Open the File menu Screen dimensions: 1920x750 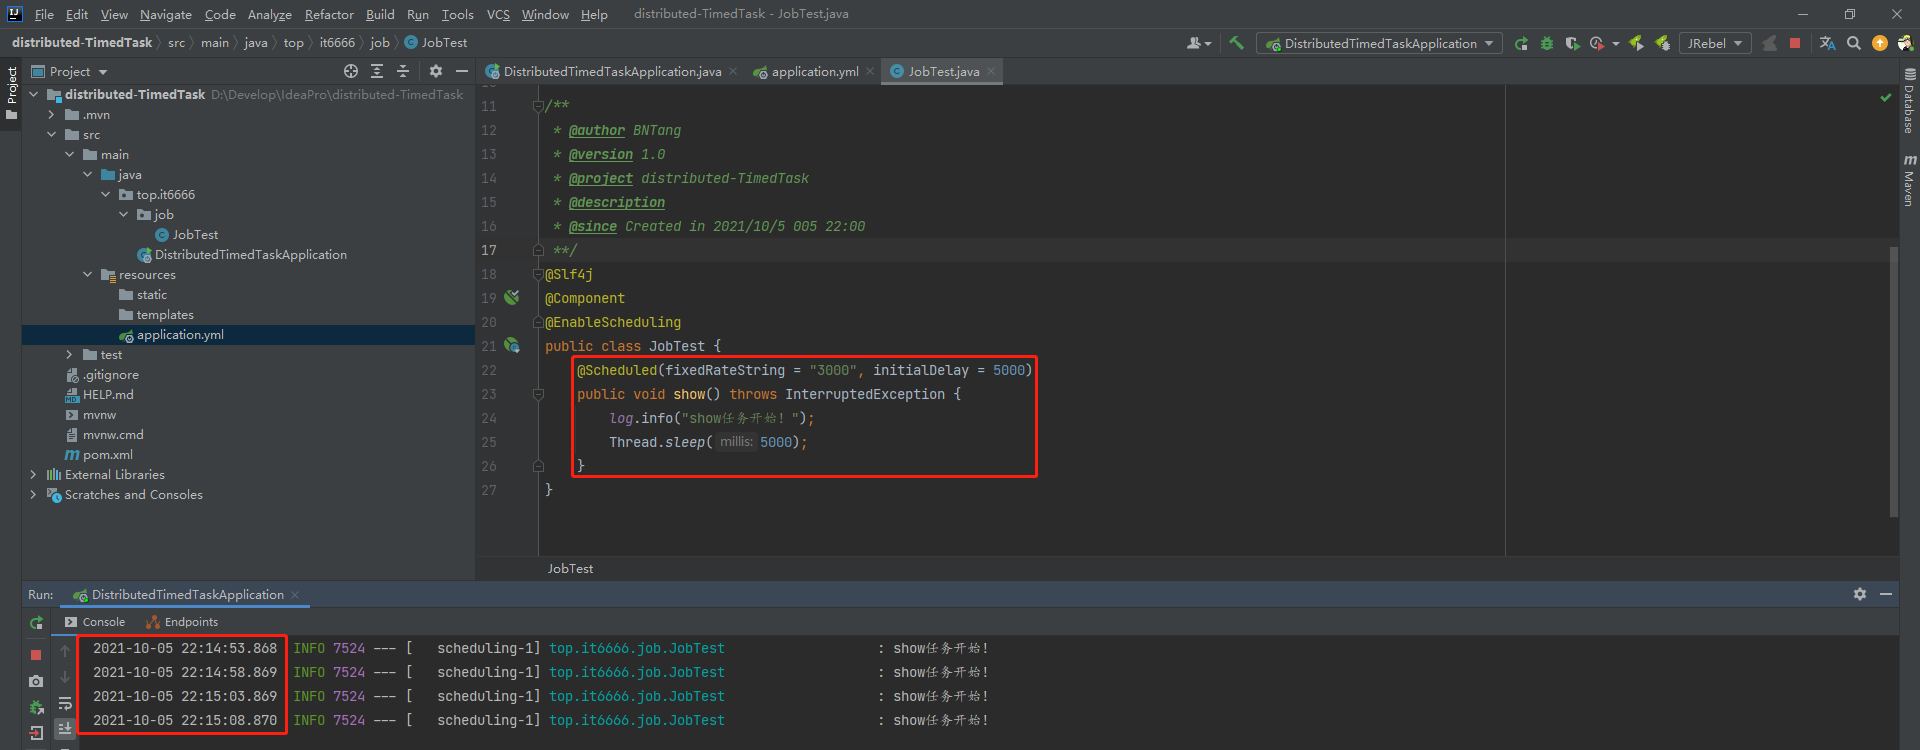click(x=44, y=14)
